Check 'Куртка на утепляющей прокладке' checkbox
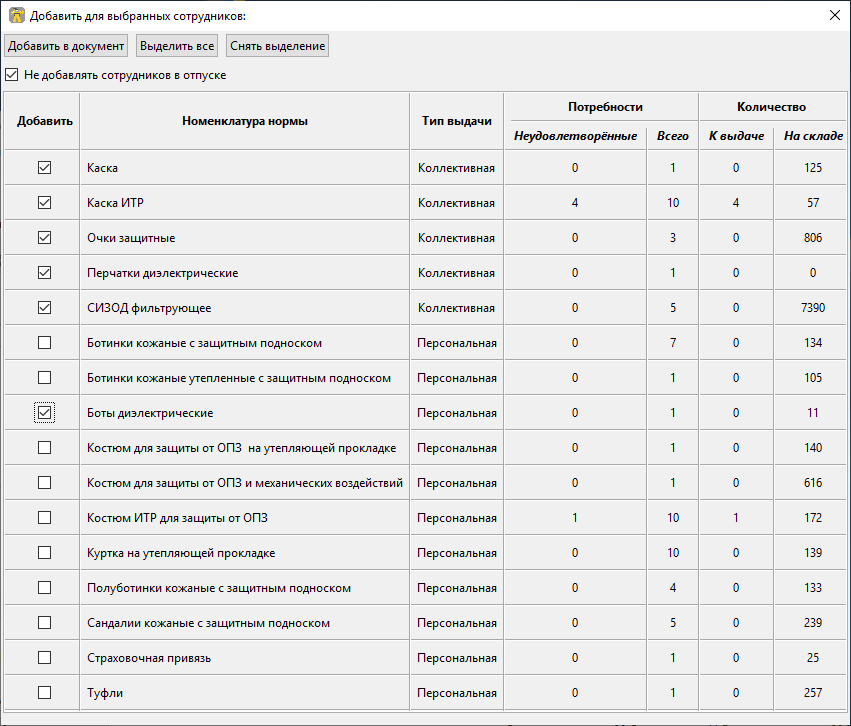 click(45, 552)
